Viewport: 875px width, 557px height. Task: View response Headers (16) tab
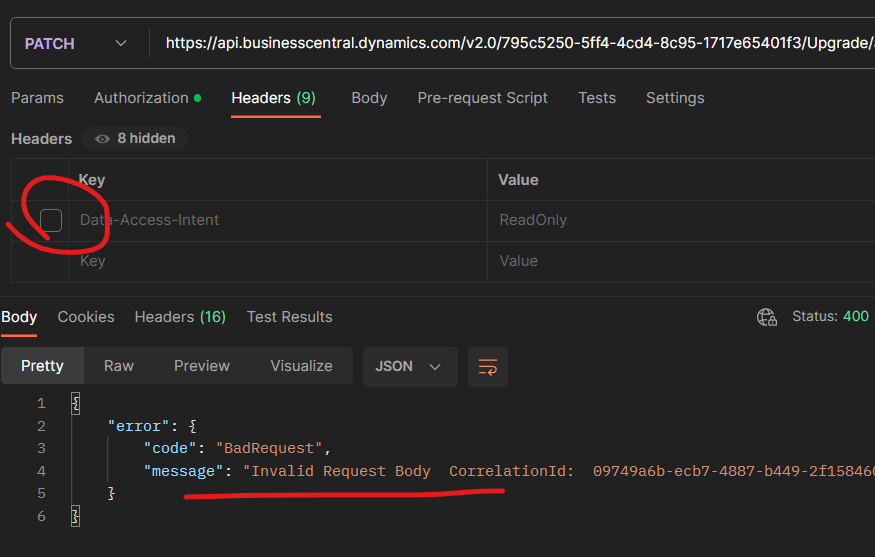[x=180, y=317]
